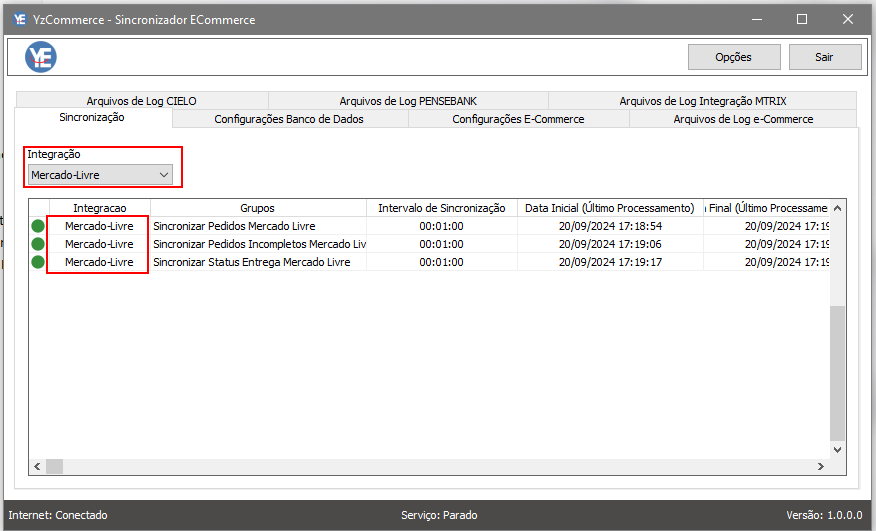Select 'Sincronizar Pedidos Mercado Livre' cell
This screenshot has width=876, height=531.
coord(258,226)
